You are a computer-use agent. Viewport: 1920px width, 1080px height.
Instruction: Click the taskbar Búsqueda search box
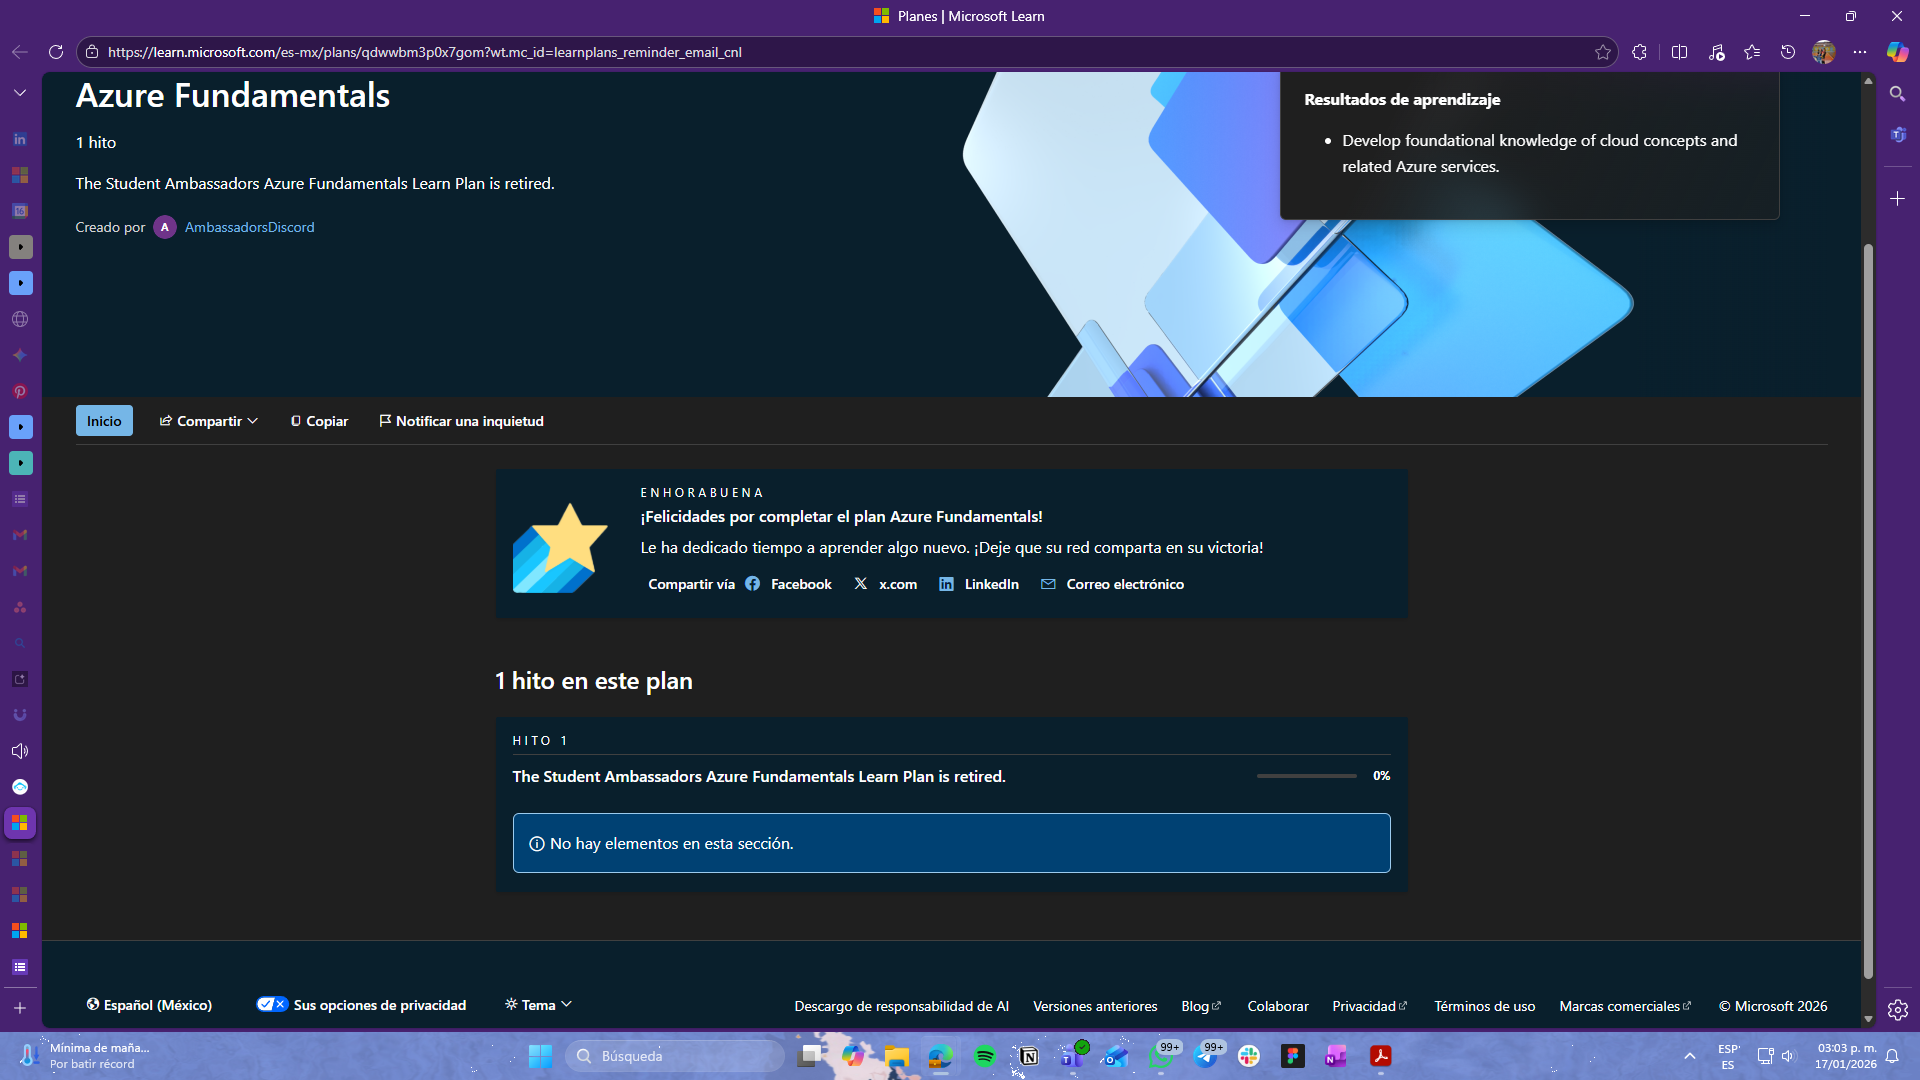click(x=675, y=1056)
